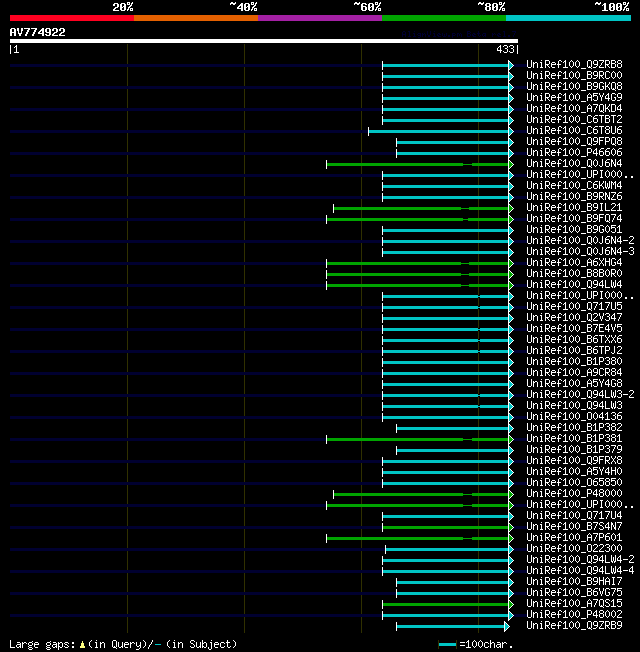This screenshot has width=640, height=652.
Task: Select the UniRef100_Q717U4 label
Action: tap(574, 516)
